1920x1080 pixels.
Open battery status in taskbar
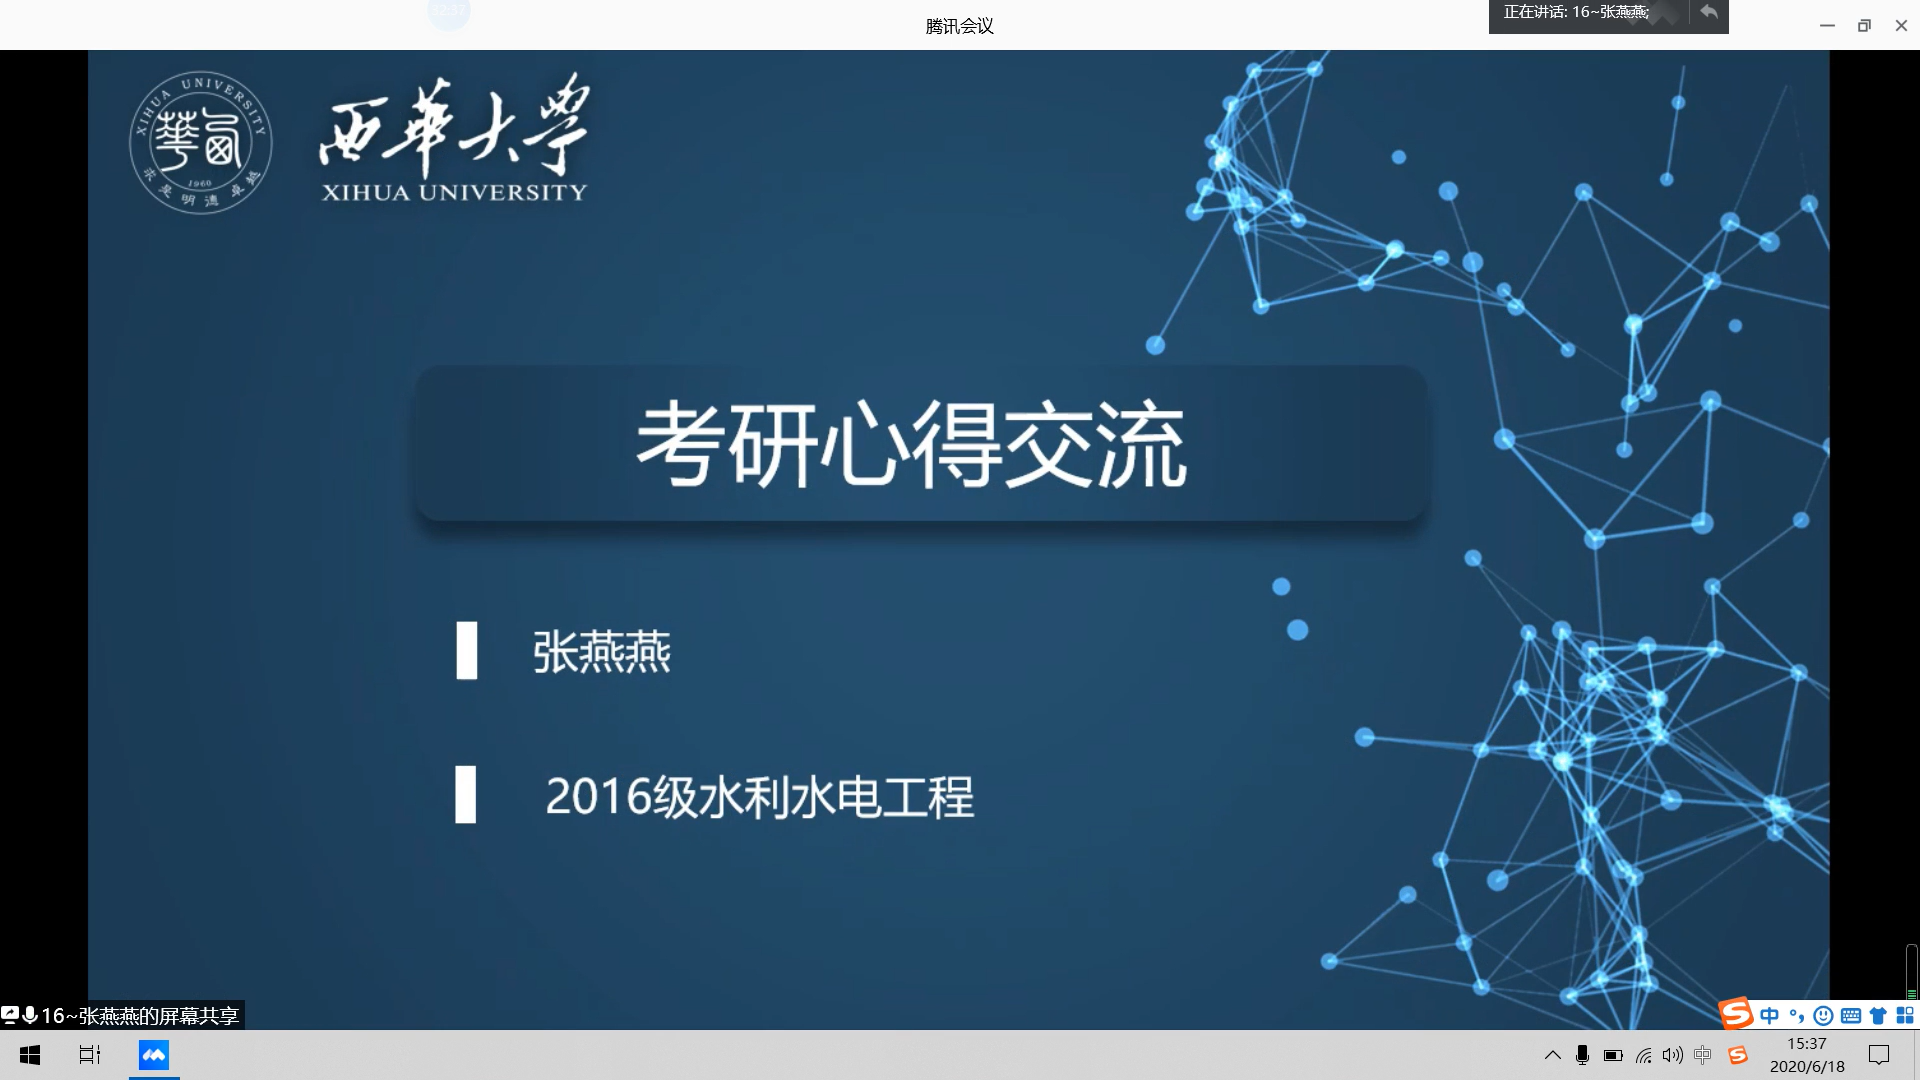[1613, 1055]
